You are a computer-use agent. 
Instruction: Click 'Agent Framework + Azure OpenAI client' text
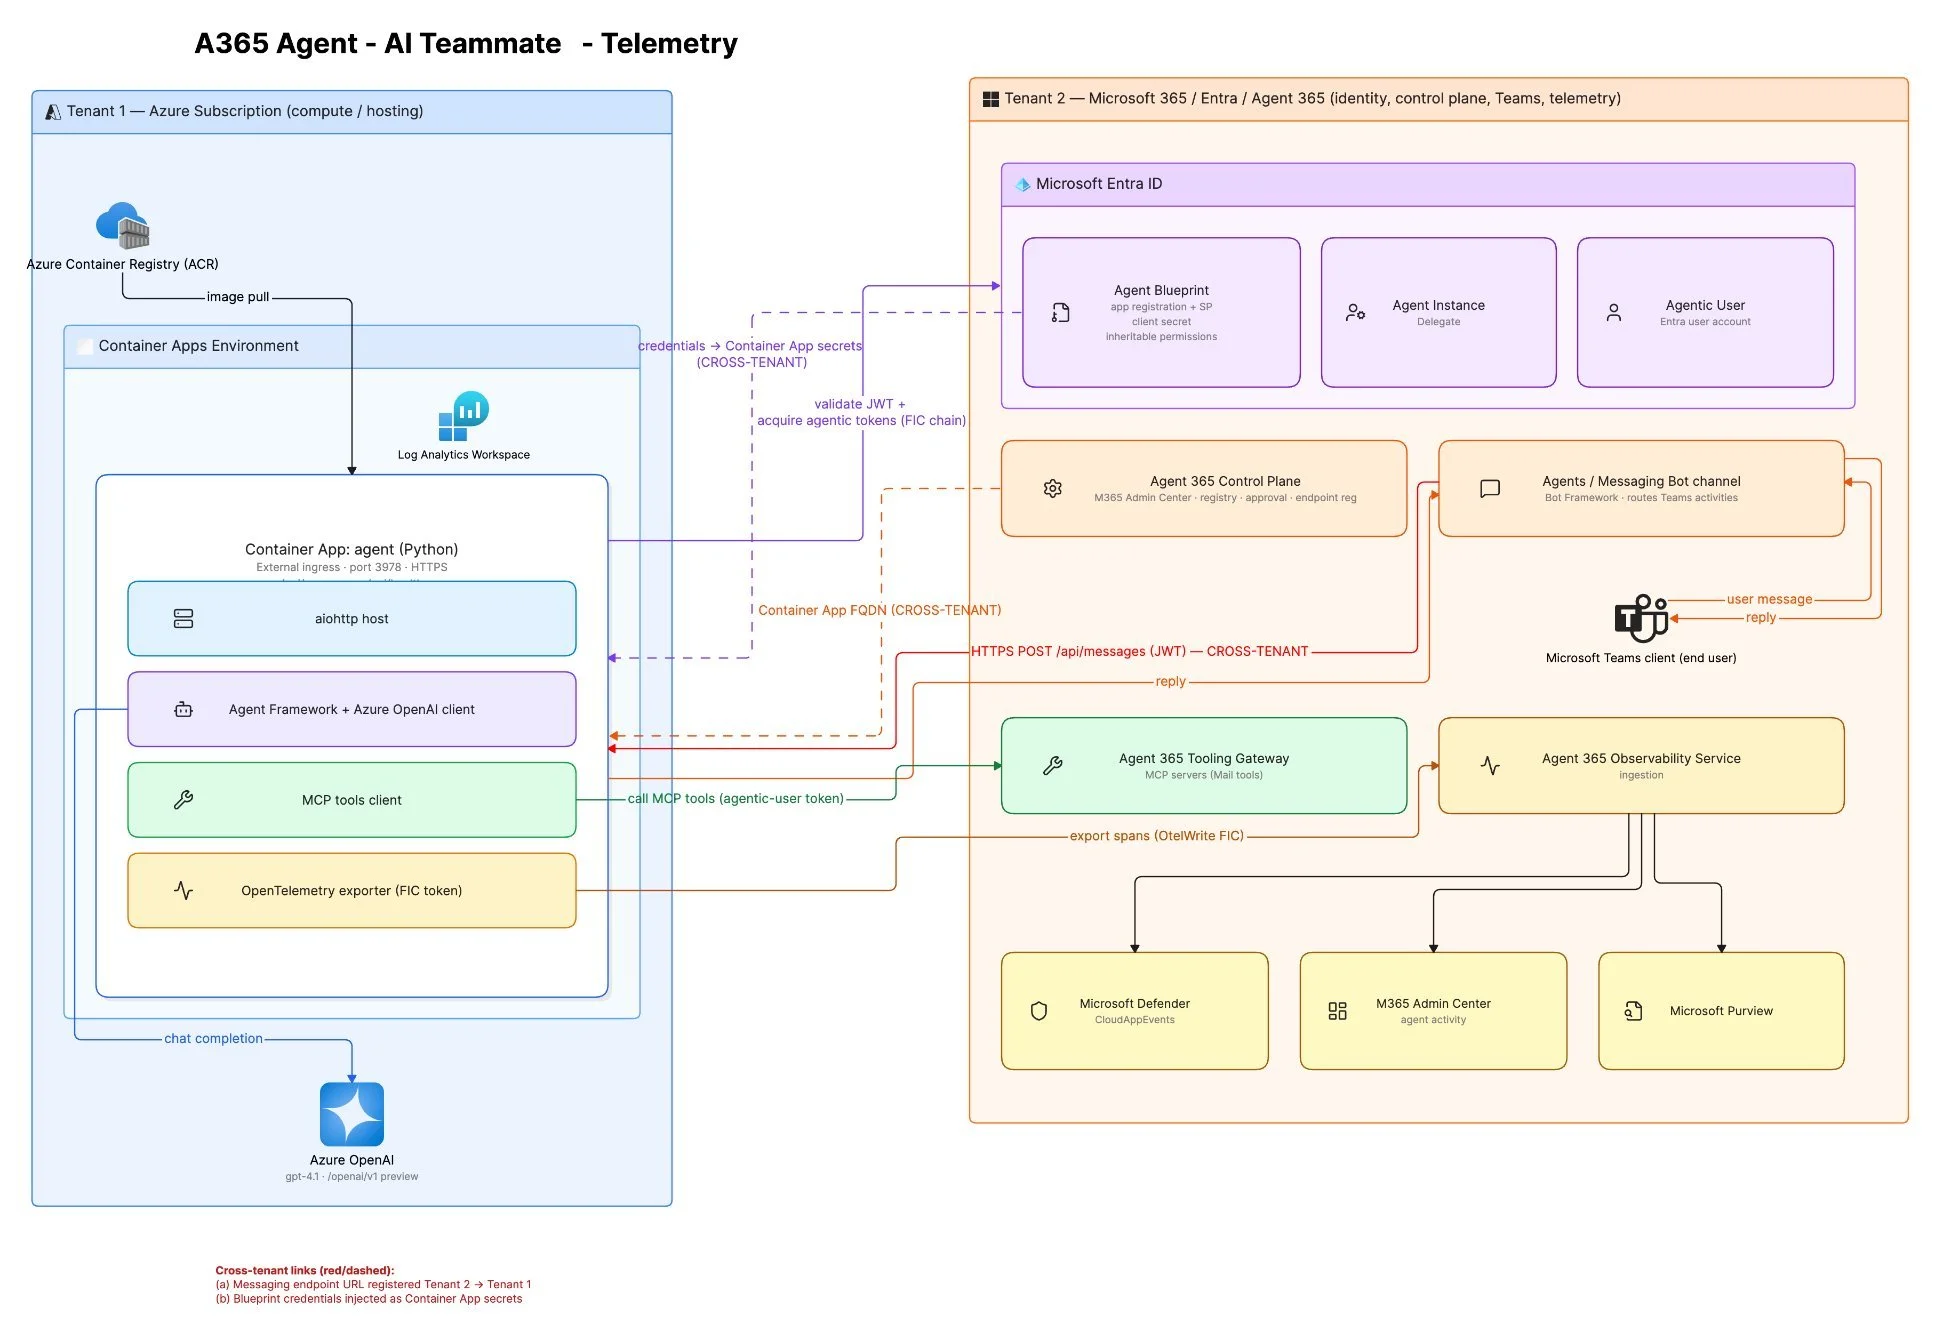(x=352, y=709)
